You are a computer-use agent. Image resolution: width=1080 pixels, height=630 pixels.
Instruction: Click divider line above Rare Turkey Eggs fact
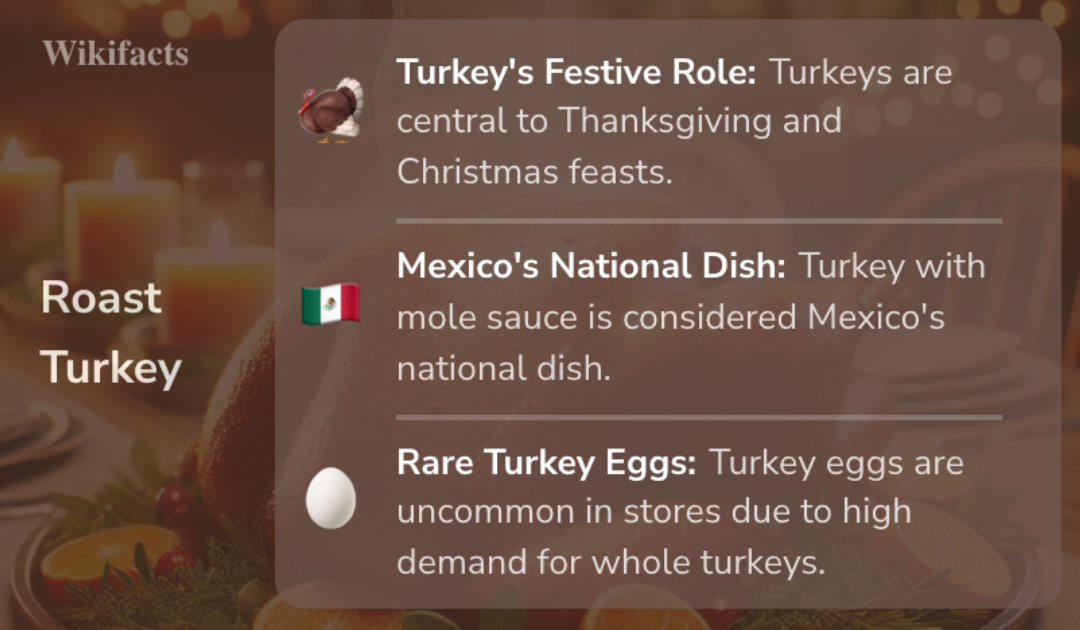click(698, 416)
